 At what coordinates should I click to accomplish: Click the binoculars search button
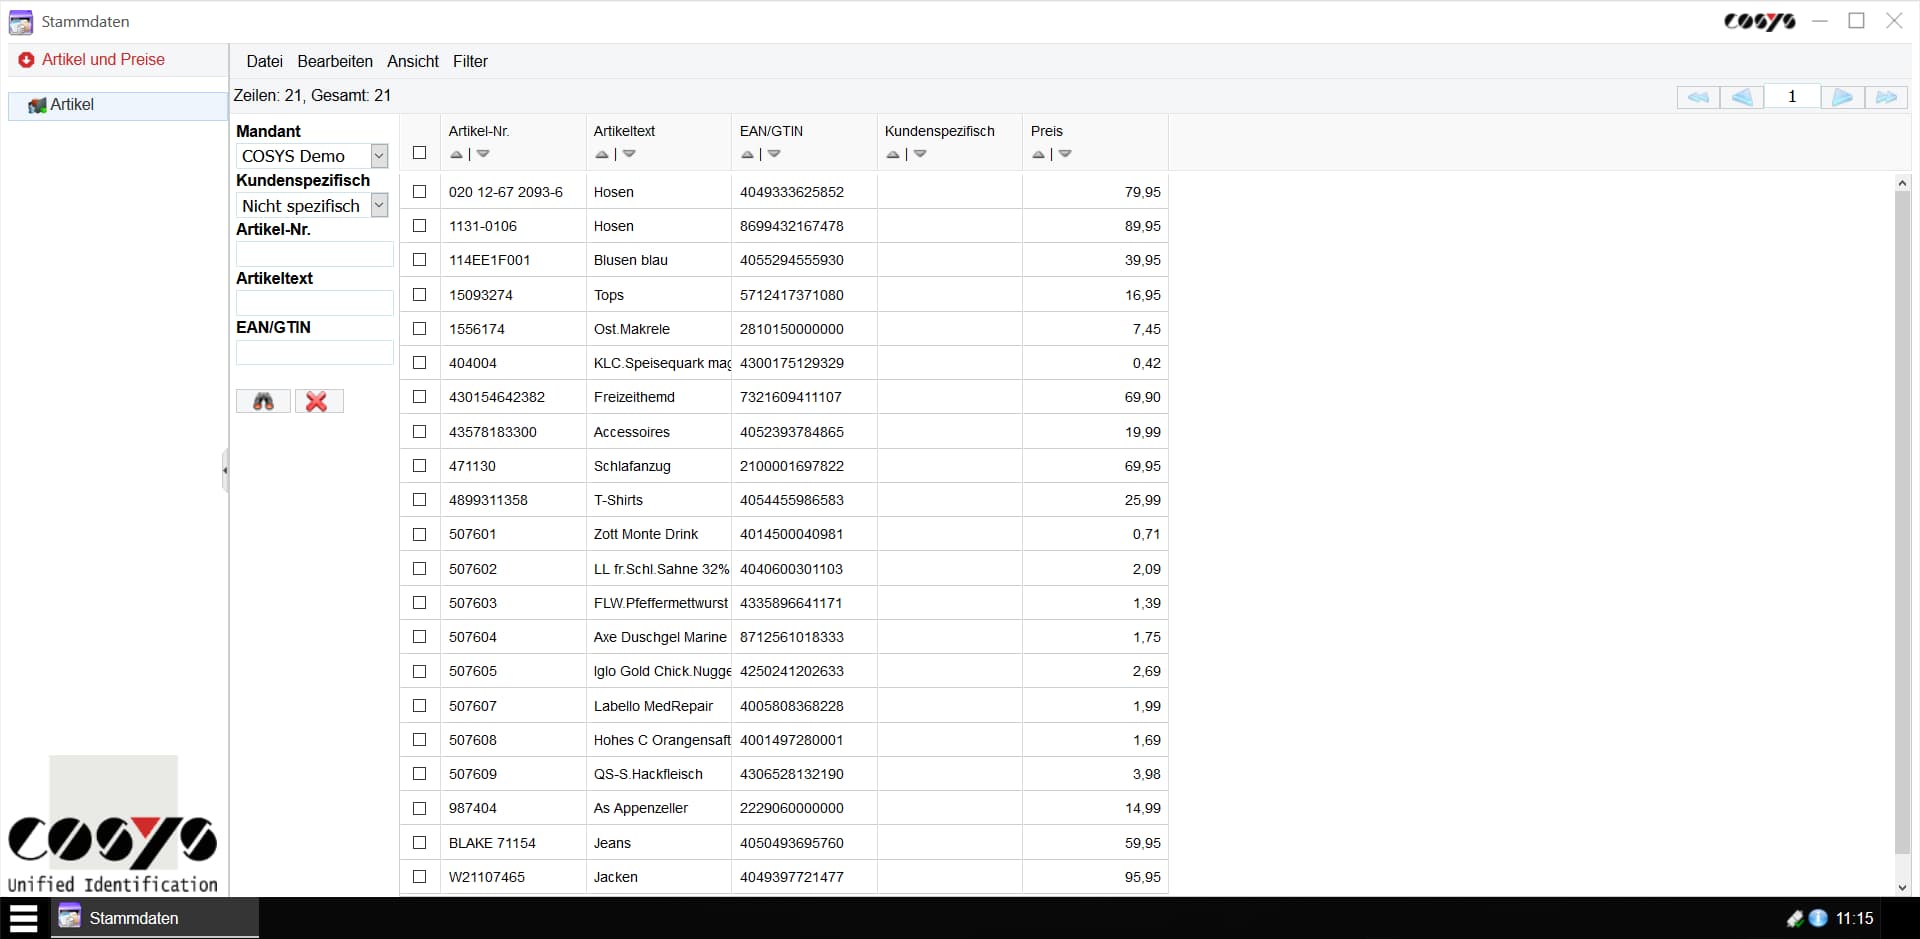tap(263, 401)
